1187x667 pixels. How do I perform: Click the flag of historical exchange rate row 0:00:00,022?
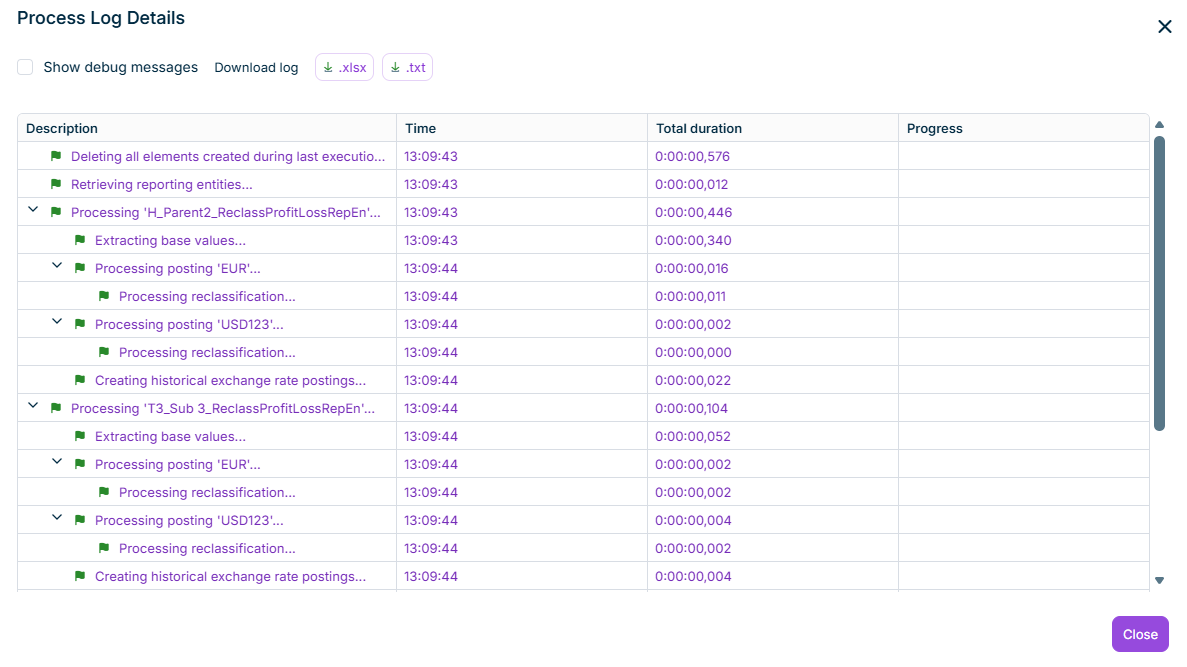click(80, 380)
